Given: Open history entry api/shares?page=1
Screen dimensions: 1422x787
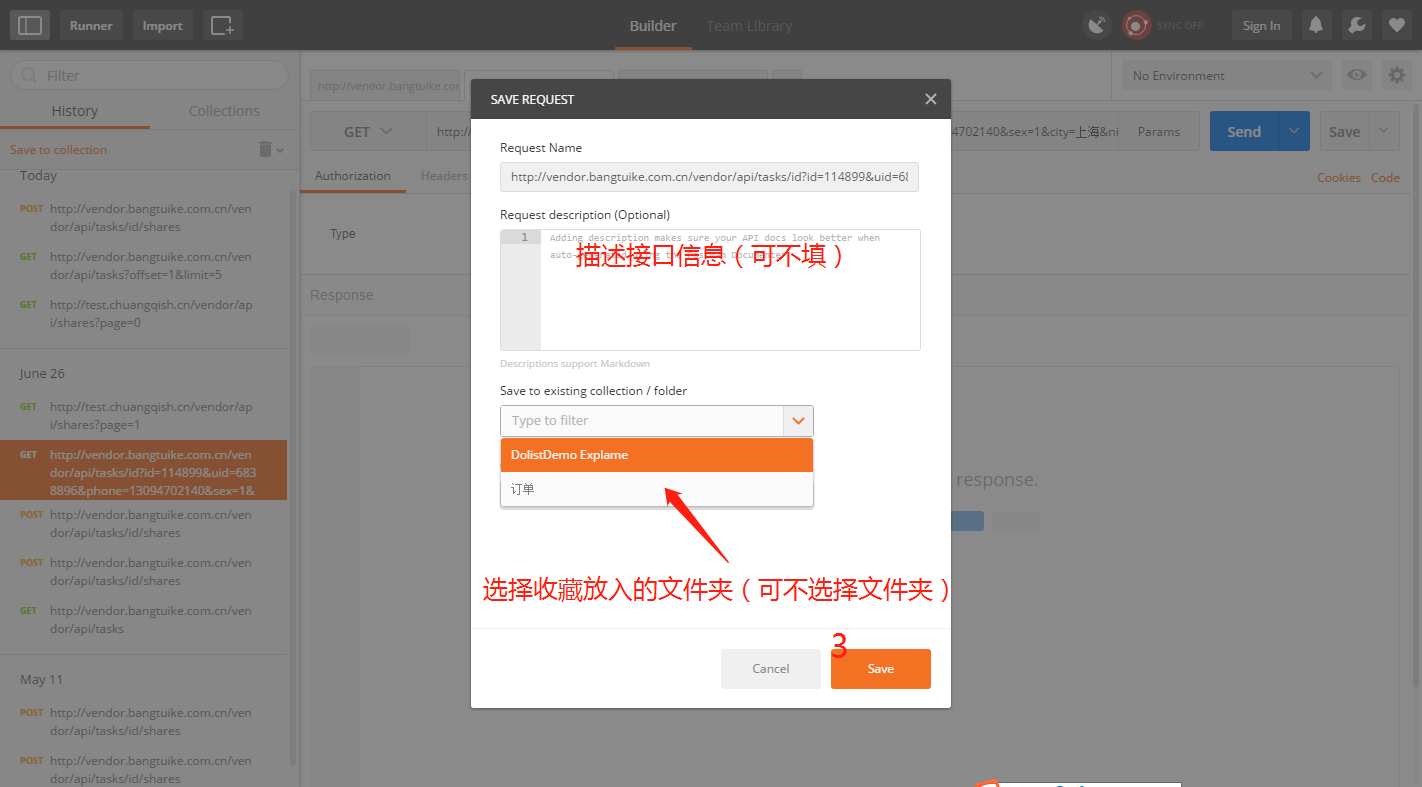Looking at the screenshot, I should point(143,416).
